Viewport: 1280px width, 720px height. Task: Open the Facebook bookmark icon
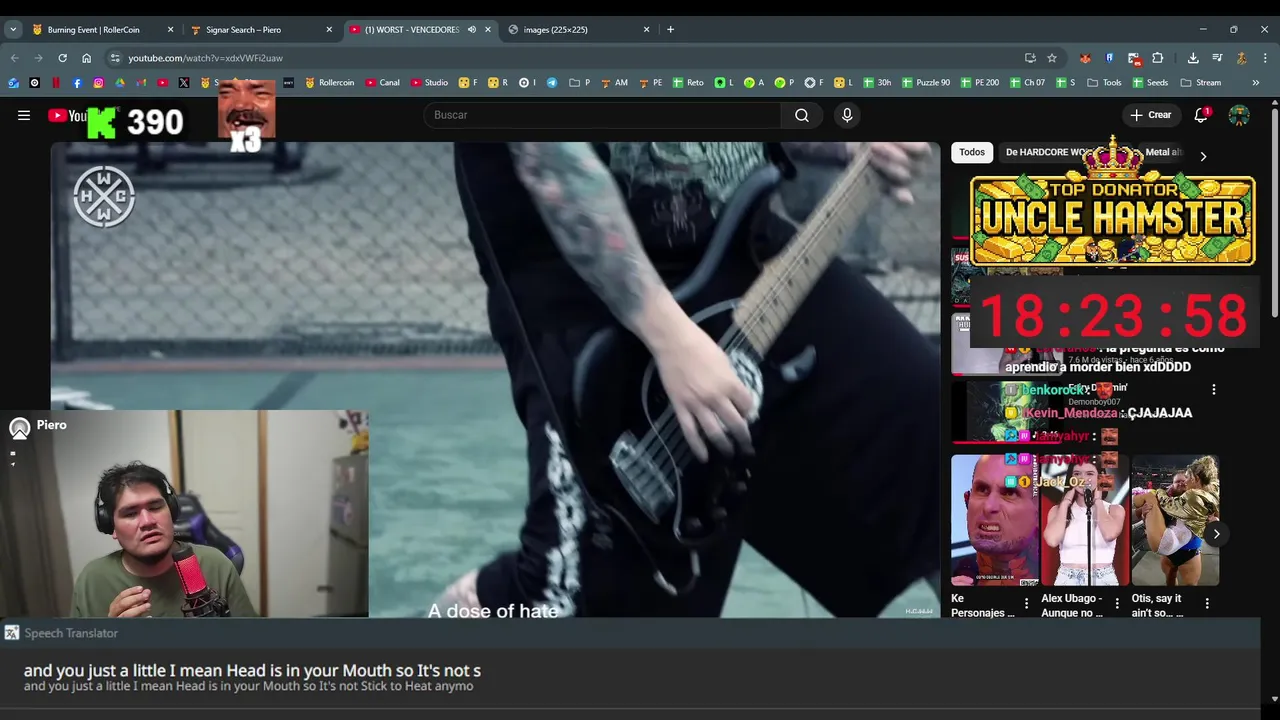[77, 83]
